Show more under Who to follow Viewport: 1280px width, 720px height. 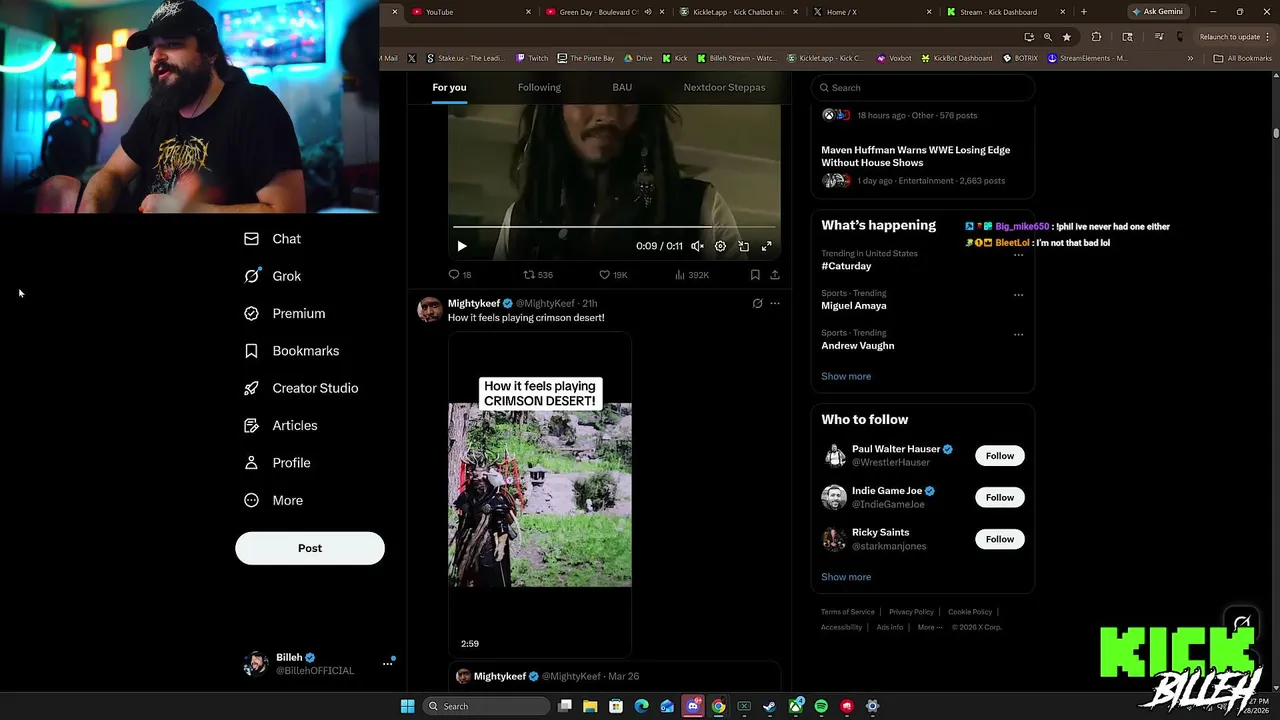[846, 577]
